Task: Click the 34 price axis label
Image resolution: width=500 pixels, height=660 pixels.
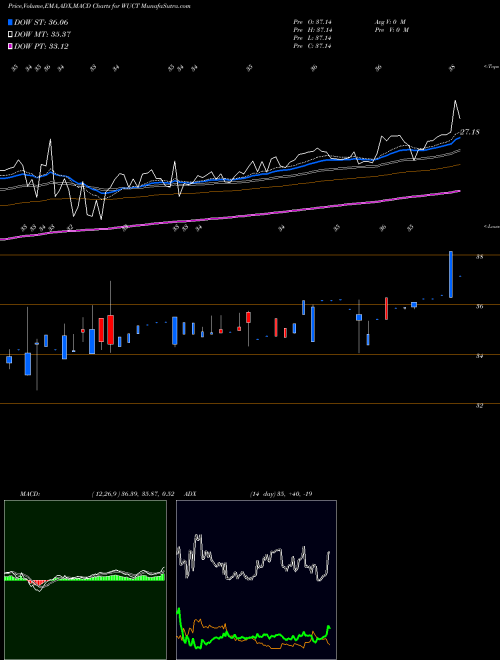Action: (479, 356)
